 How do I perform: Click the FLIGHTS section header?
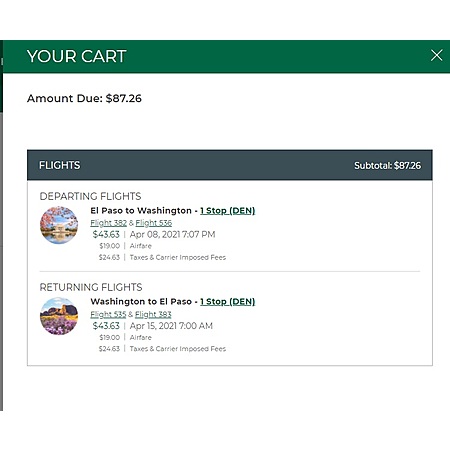[x=59, y=165]
